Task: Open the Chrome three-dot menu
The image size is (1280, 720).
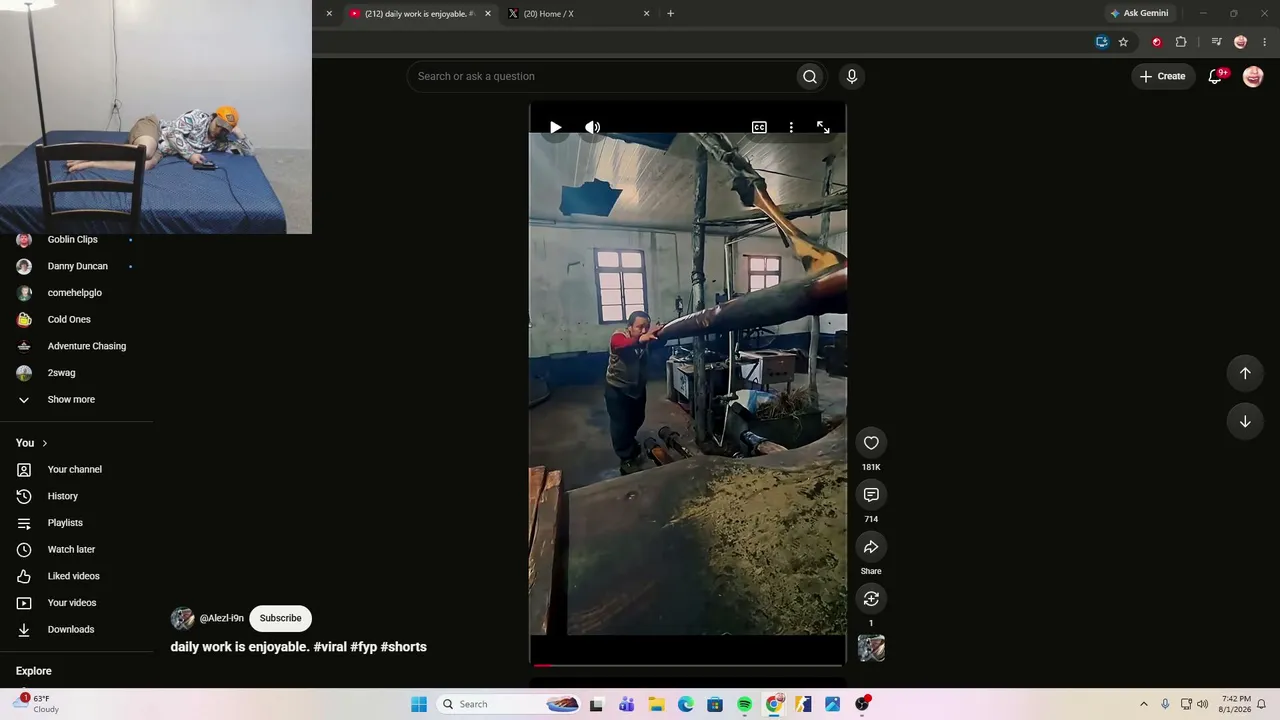Action: click(1265, 42)
